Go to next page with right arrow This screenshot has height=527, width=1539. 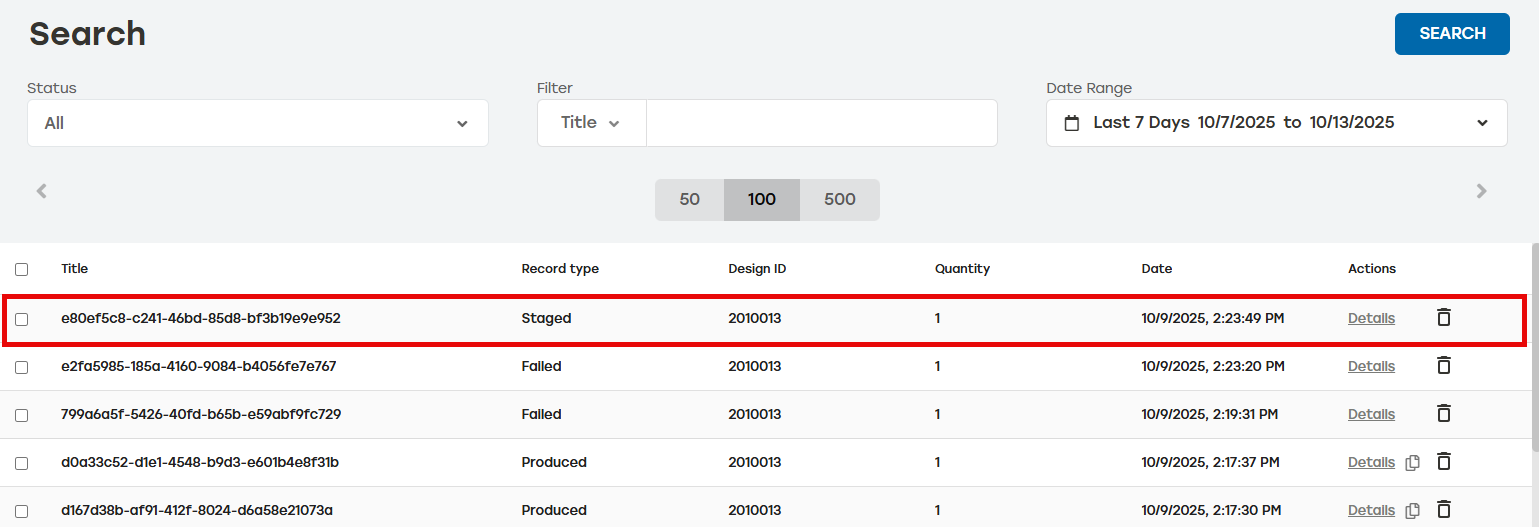click(x=1482, y=190)
